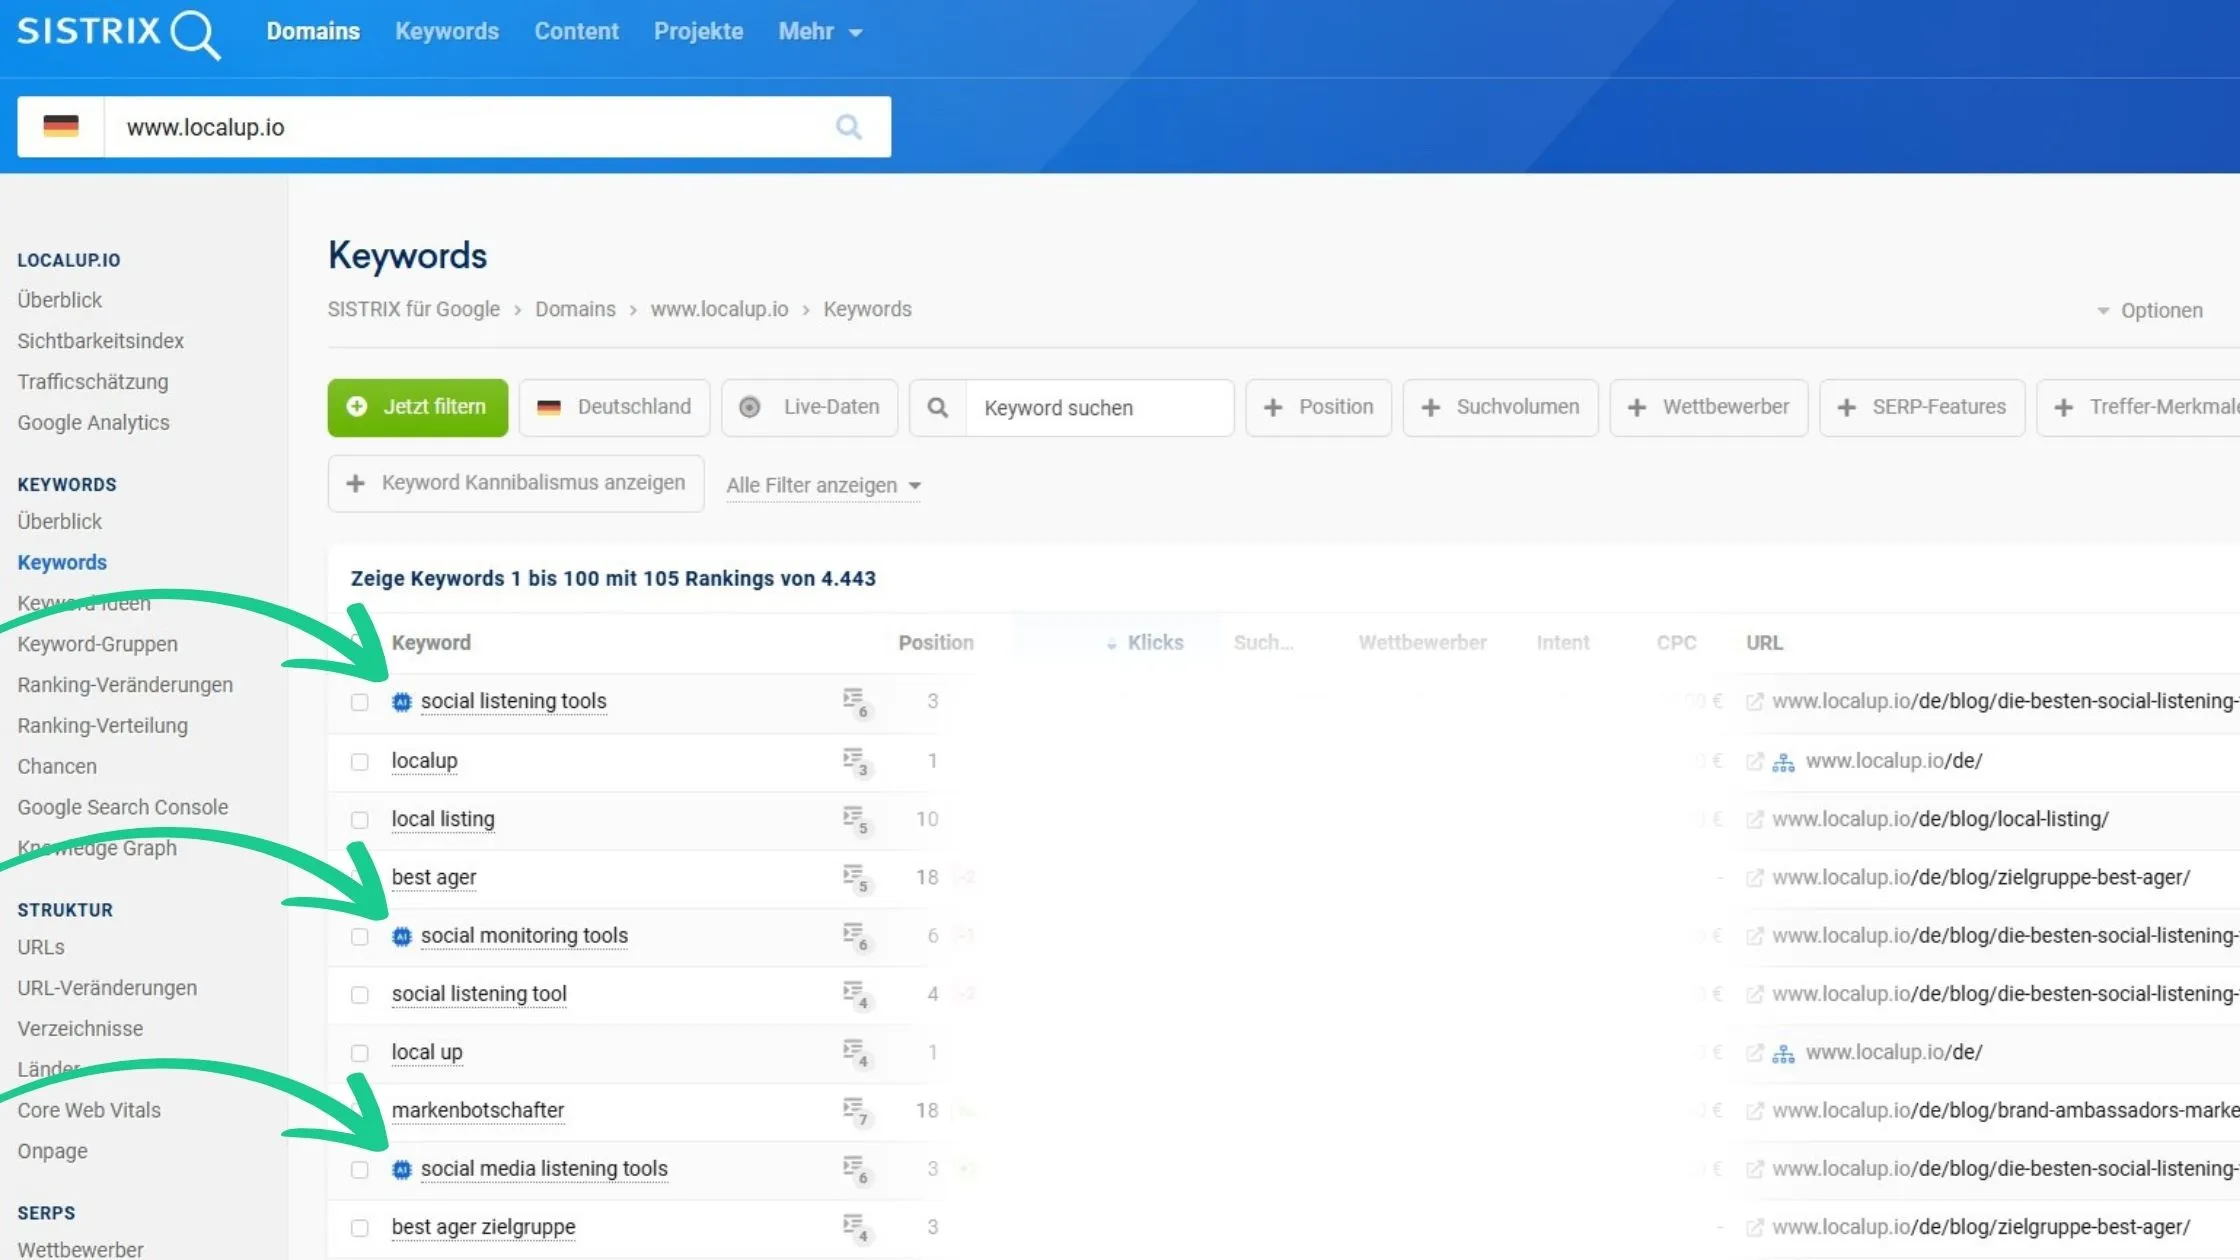2240x1260 pixels.
Task: Open the Keywords top navigation item
Action: point(446,32)
